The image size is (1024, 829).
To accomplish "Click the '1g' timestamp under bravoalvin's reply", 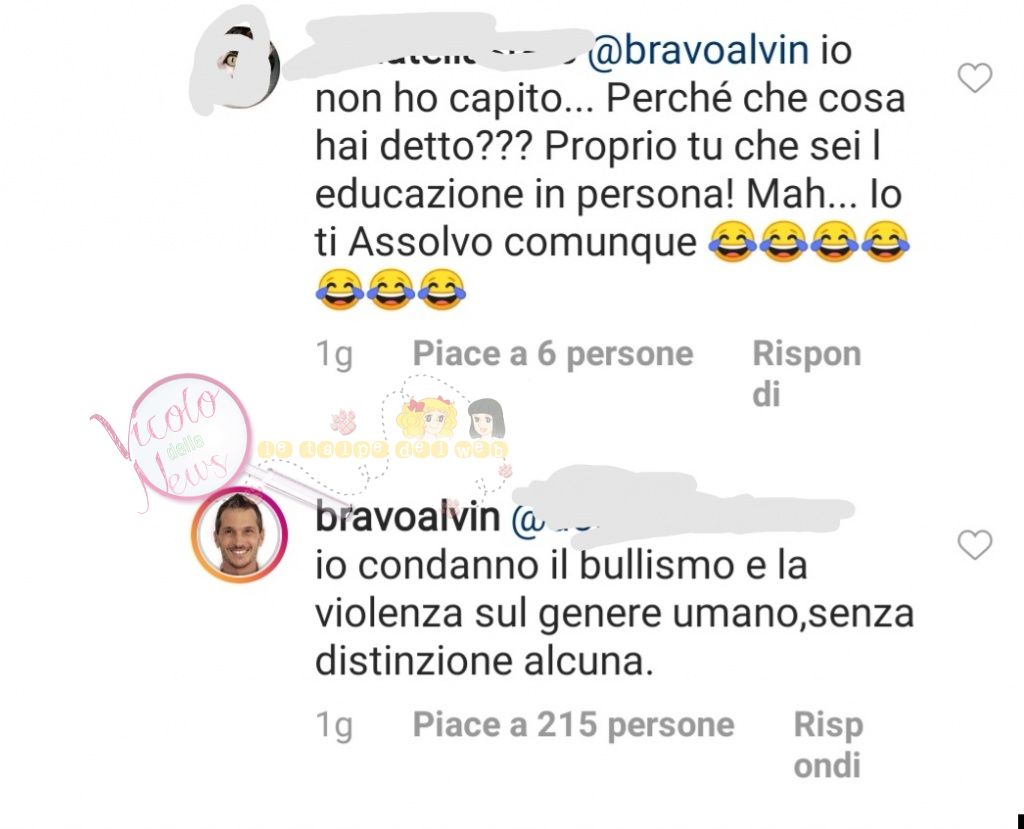I will coord(334,726).
